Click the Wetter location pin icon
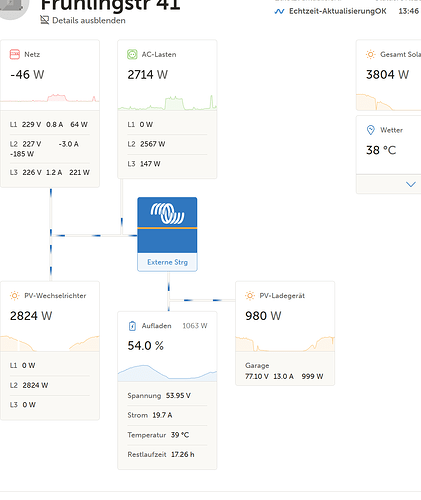The width and height of the screenshot is (421, 500). click(370, 130)
